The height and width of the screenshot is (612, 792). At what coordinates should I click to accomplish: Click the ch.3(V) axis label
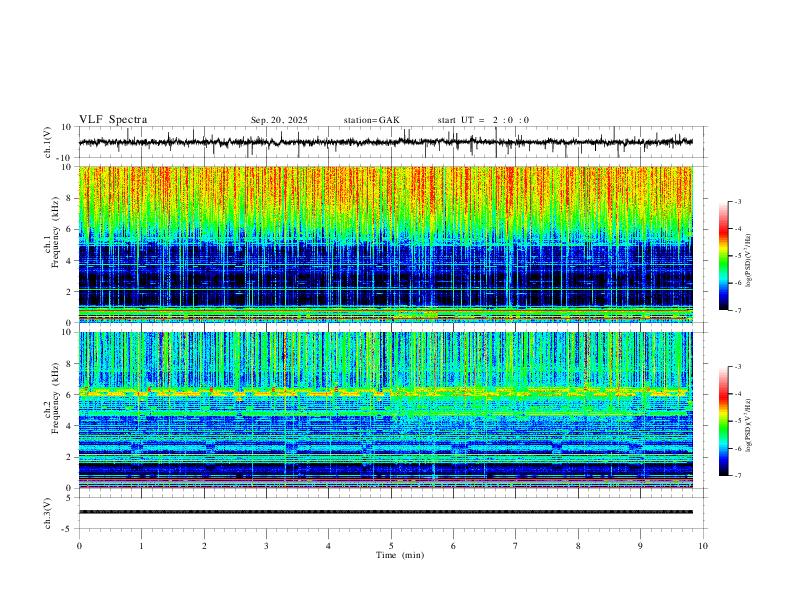(x=48, y=514)
